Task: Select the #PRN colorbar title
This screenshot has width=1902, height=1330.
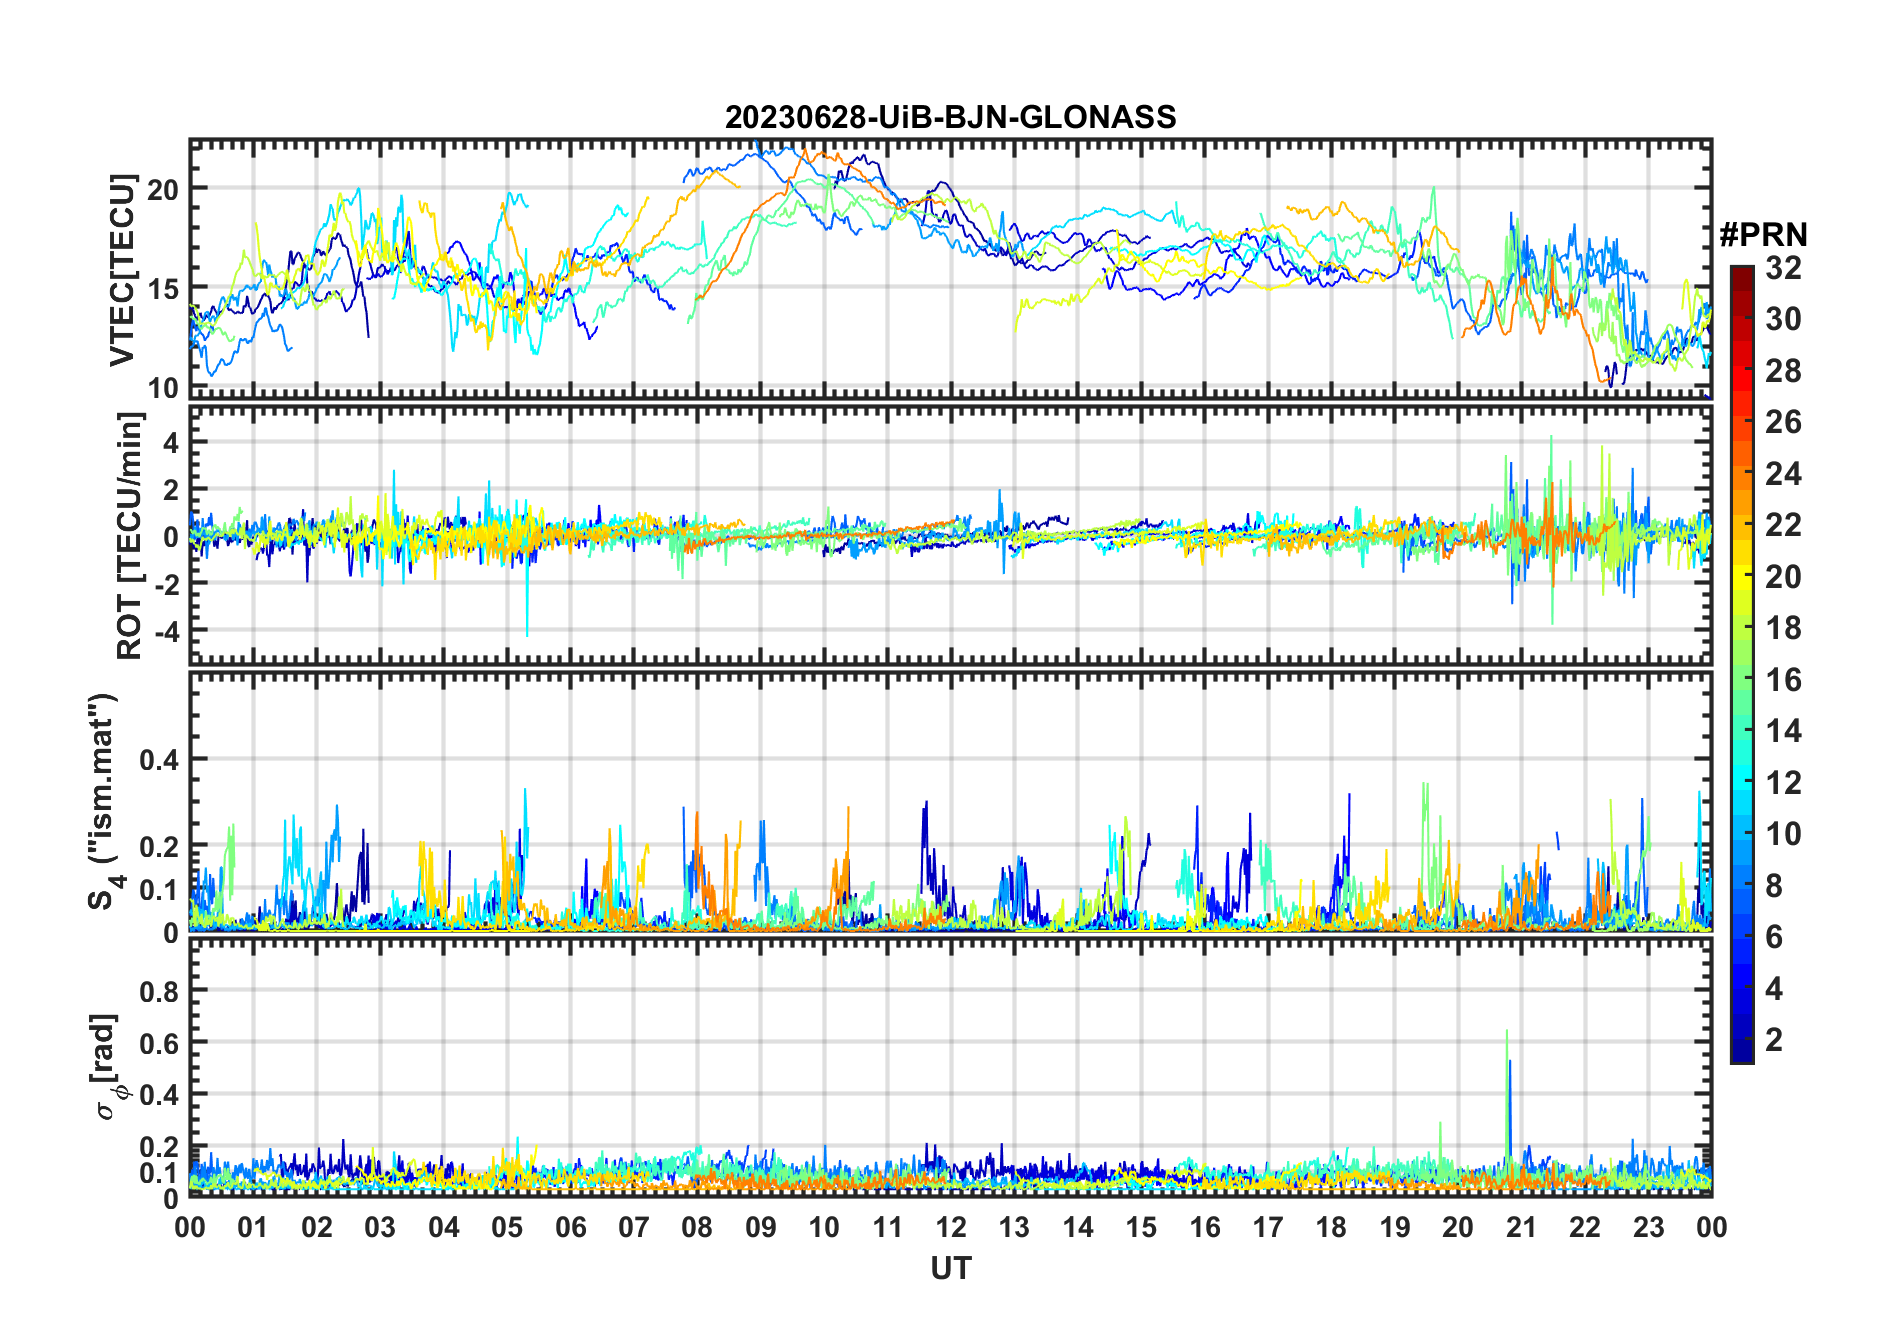Action: point(1763,235)
